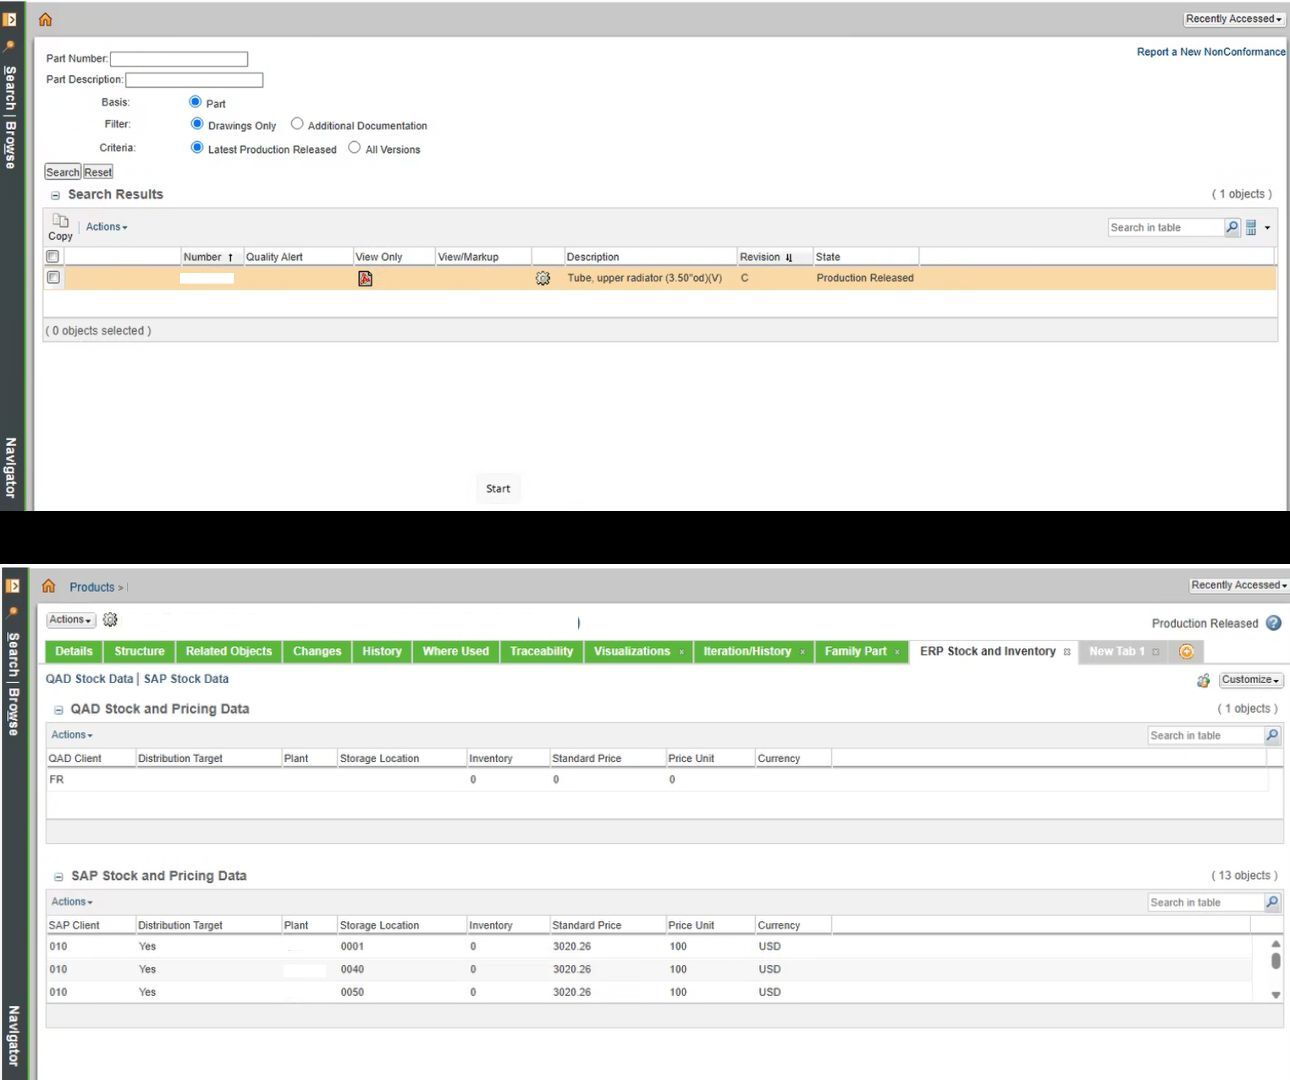Start the search using the magnifier icon

[x=1232, y=227]
